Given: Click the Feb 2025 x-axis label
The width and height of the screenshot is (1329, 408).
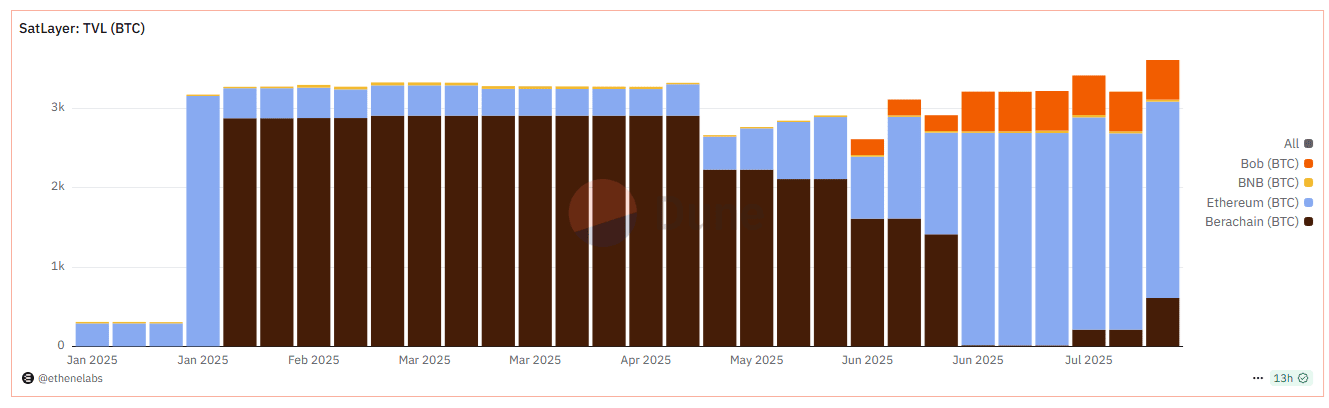Looking at the screenshot, I should pyautogui.click(x=314, y=360).
